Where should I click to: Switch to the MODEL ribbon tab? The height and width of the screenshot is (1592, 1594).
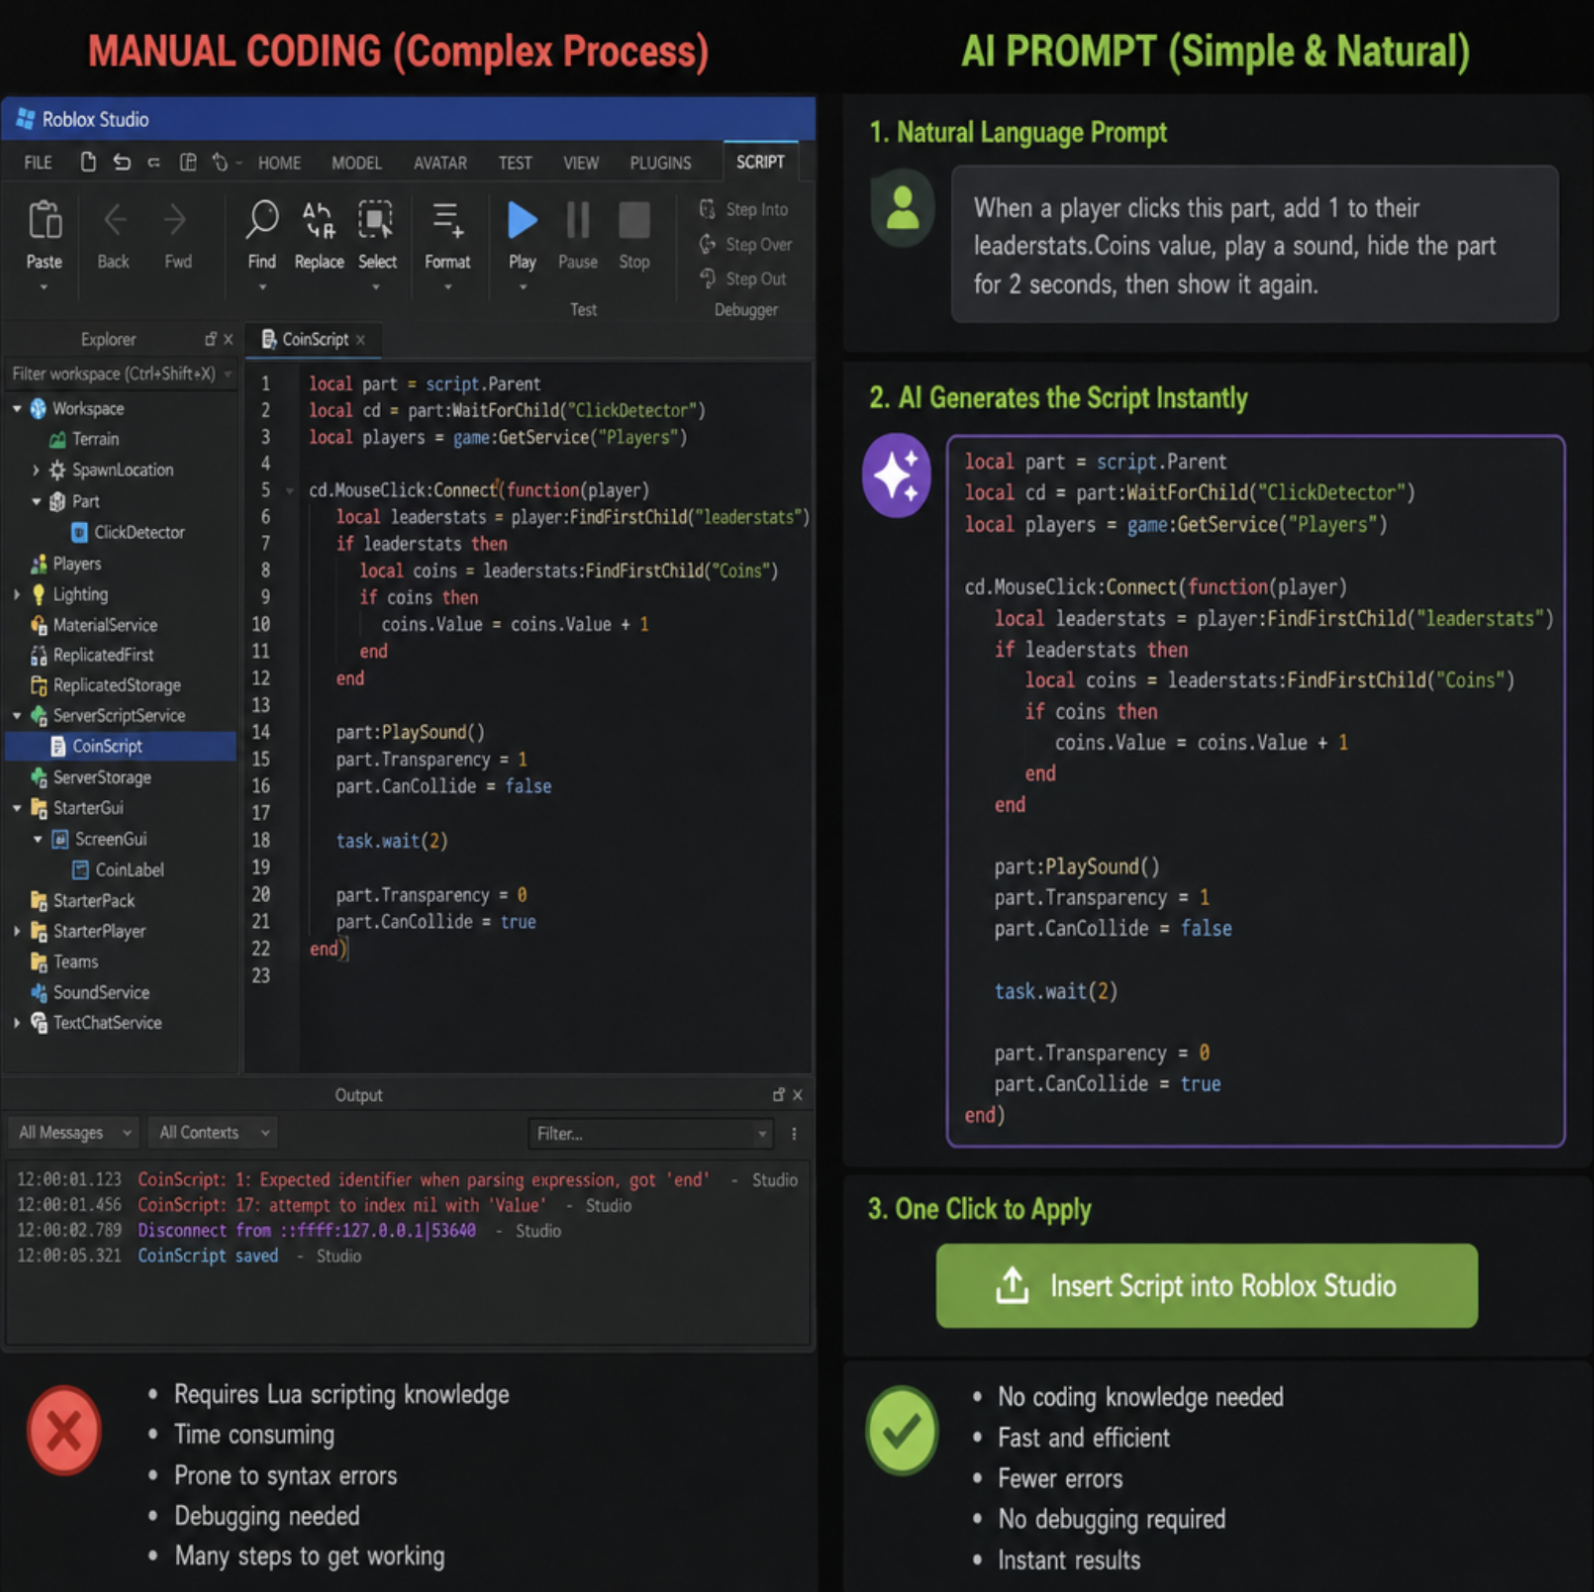pos(356,163)
